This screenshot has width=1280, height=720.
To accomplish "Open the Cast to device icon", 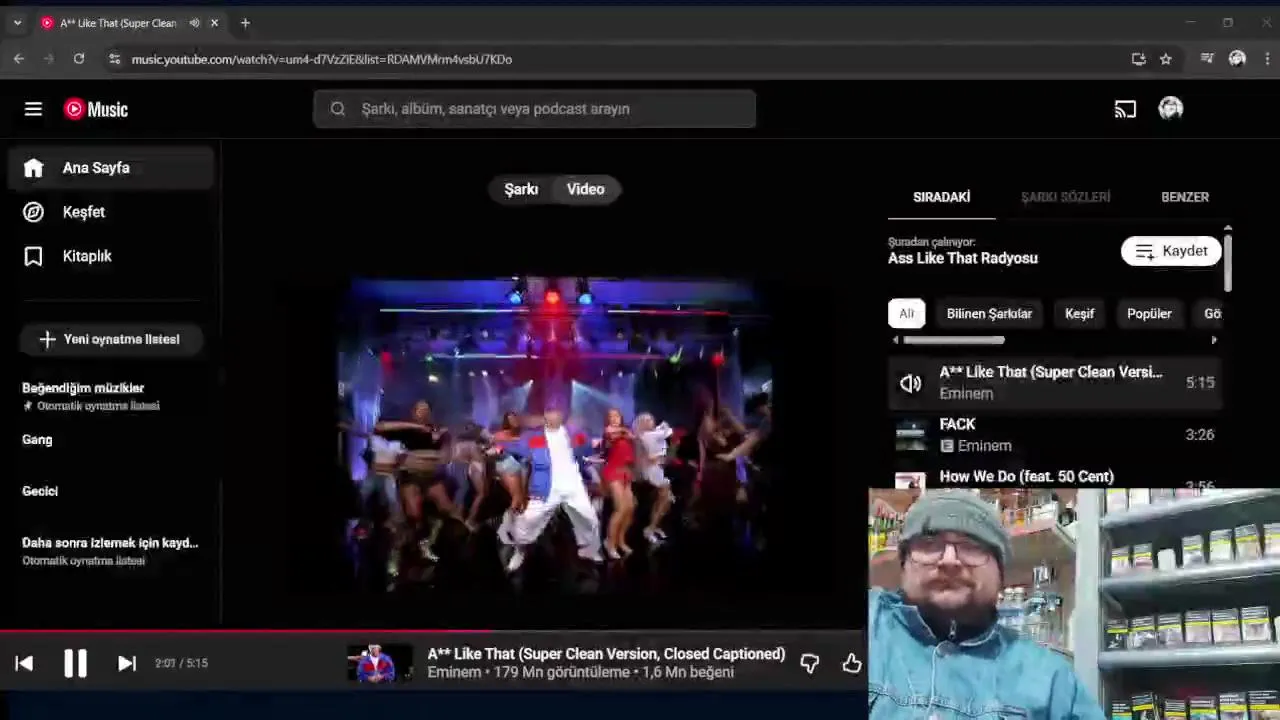I will 1125,109.
